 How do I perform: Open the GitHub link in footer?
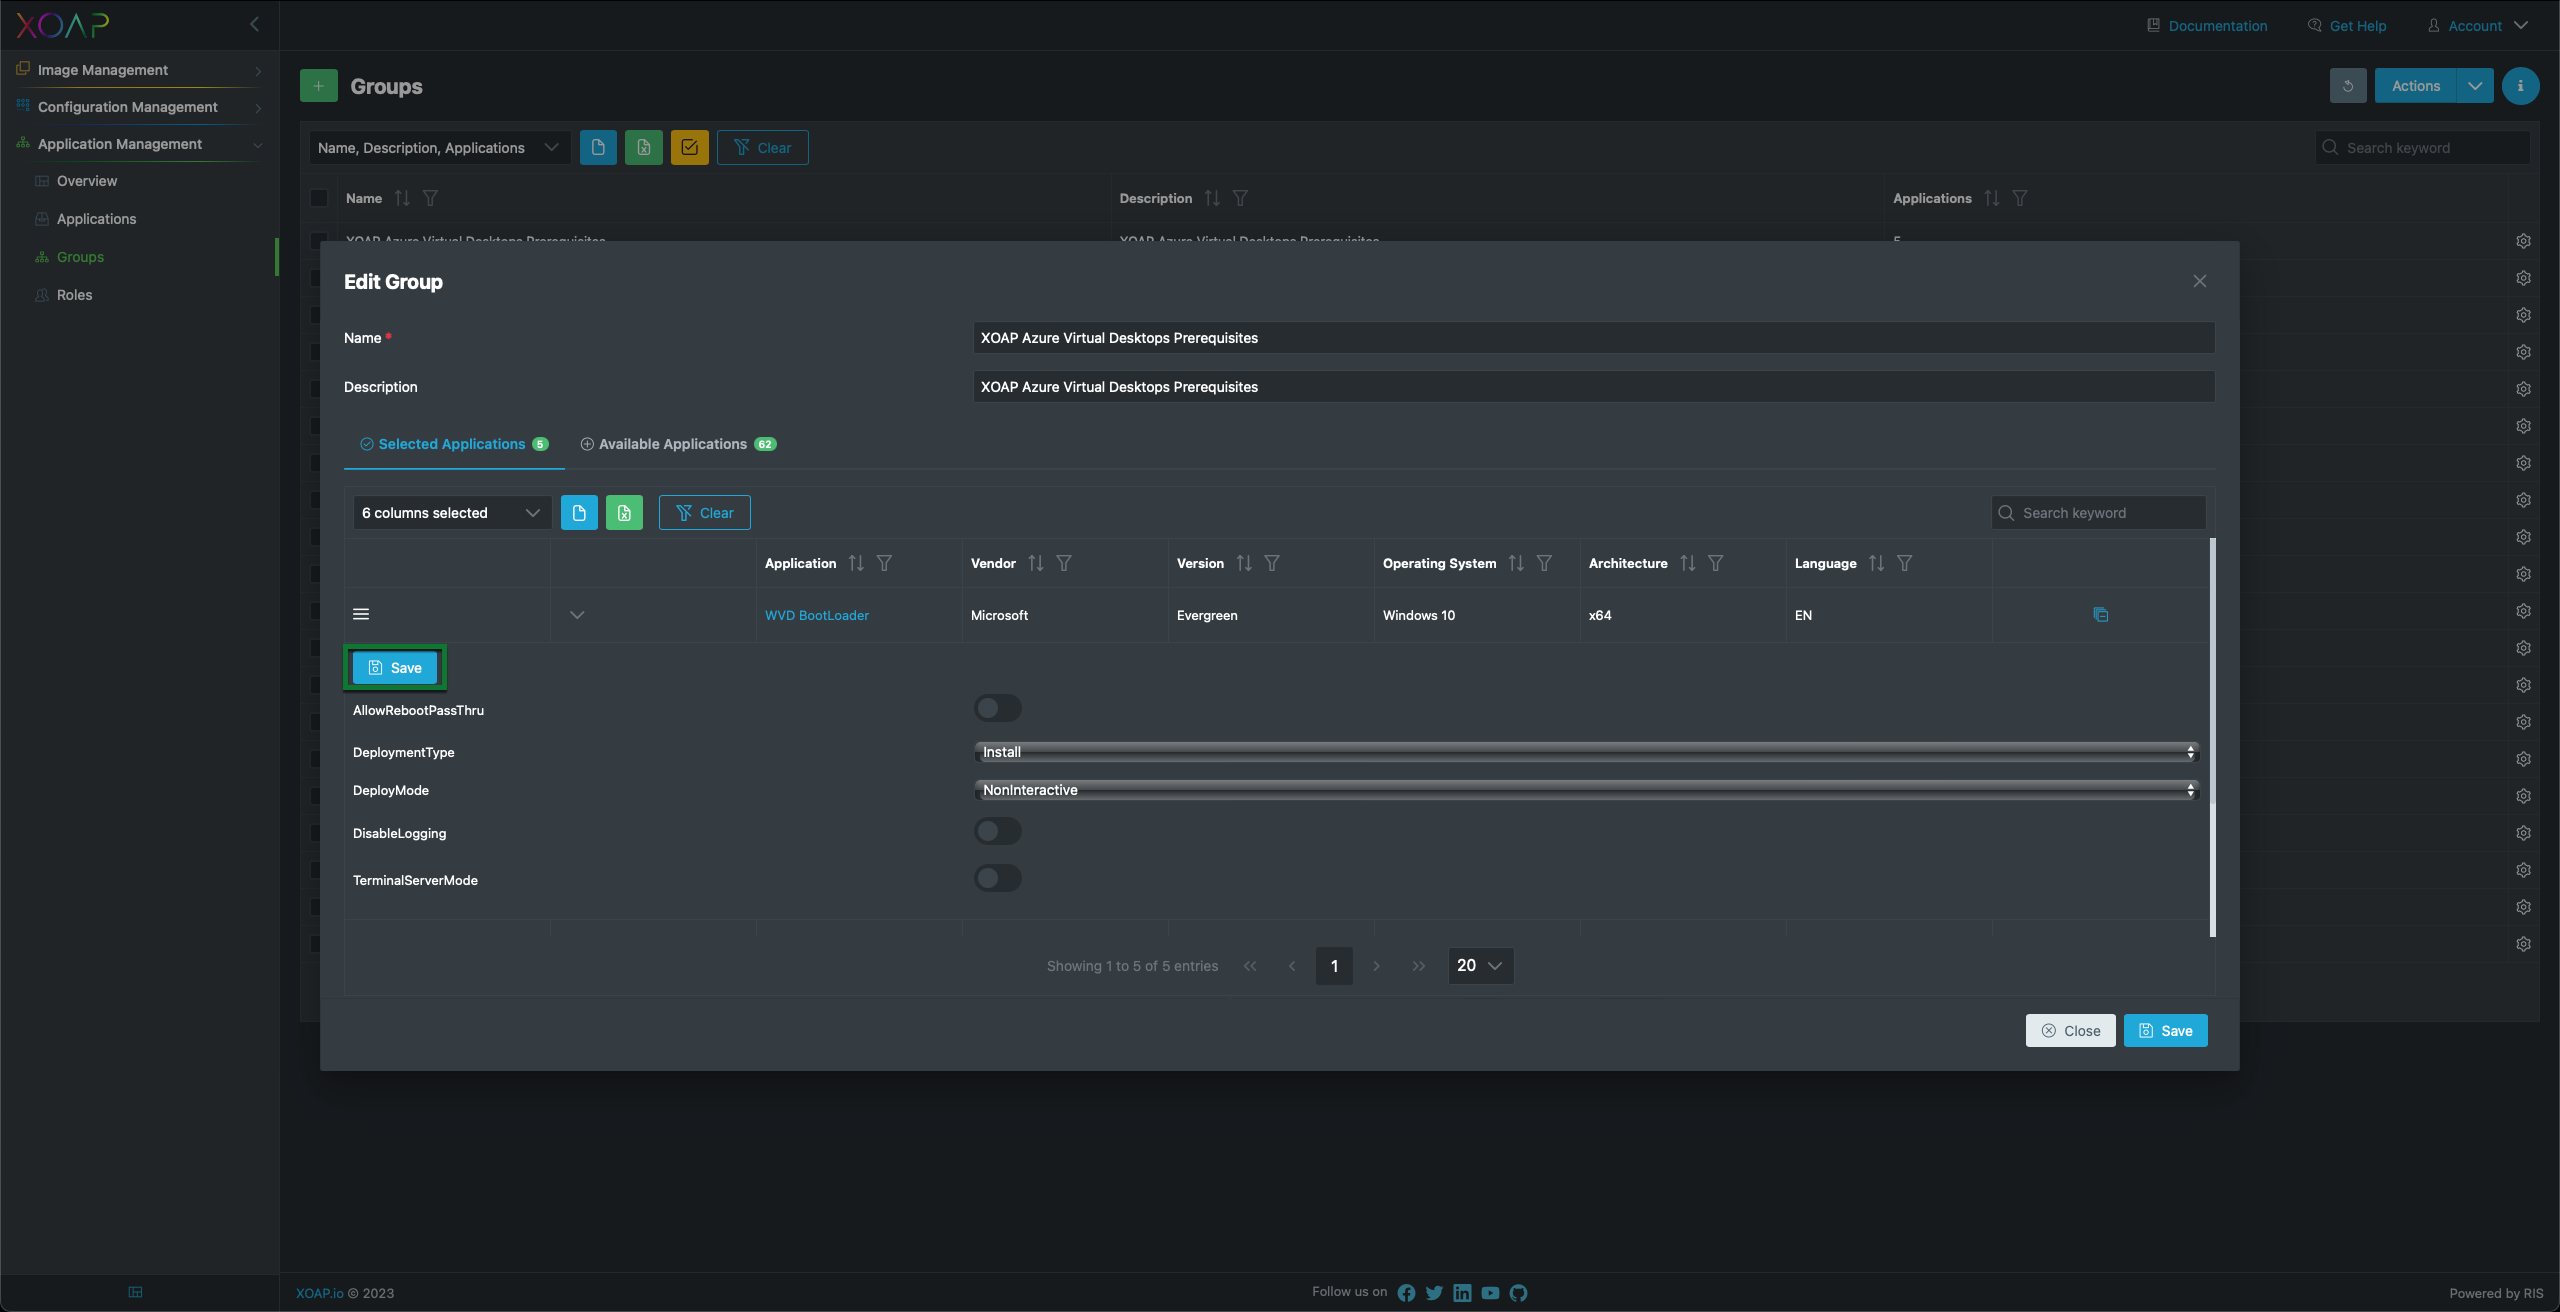[1518, 1293]
